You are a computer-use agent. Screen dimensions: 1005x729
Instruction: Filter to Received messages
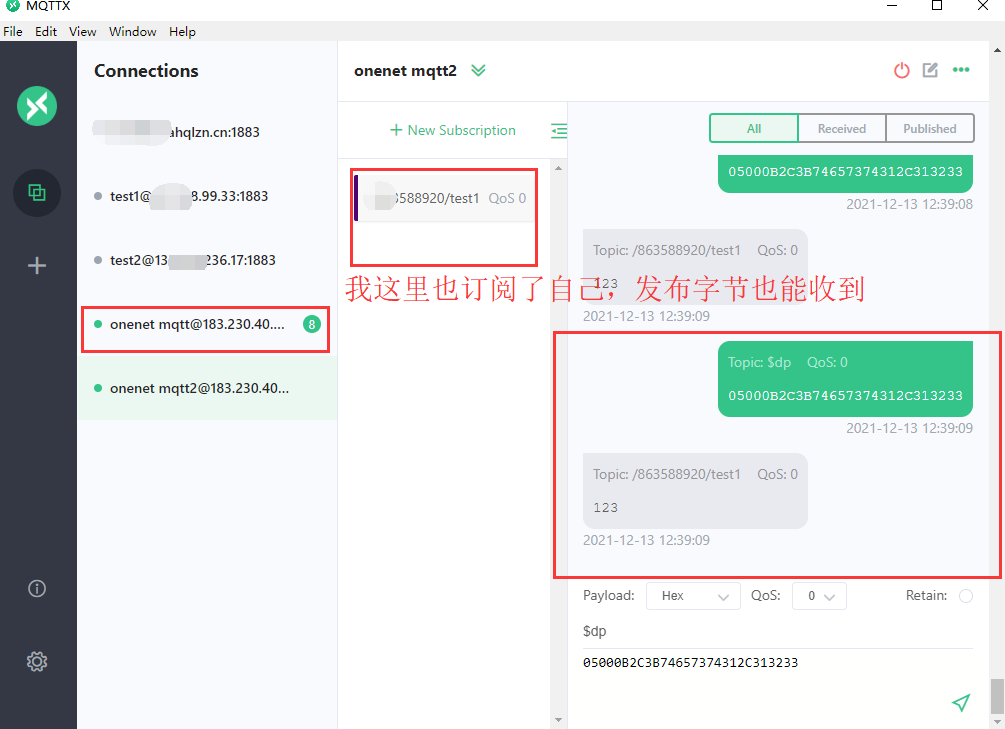[x=842, y=128]
